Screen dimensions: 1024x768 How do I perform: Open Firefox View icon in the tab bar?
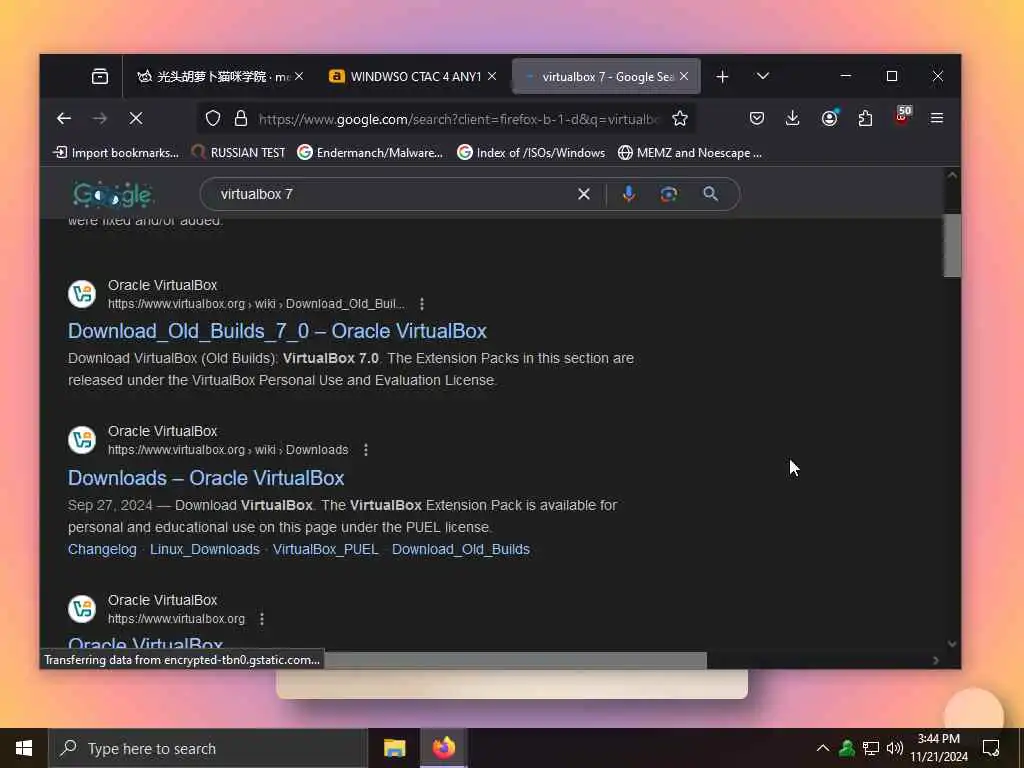100,76
